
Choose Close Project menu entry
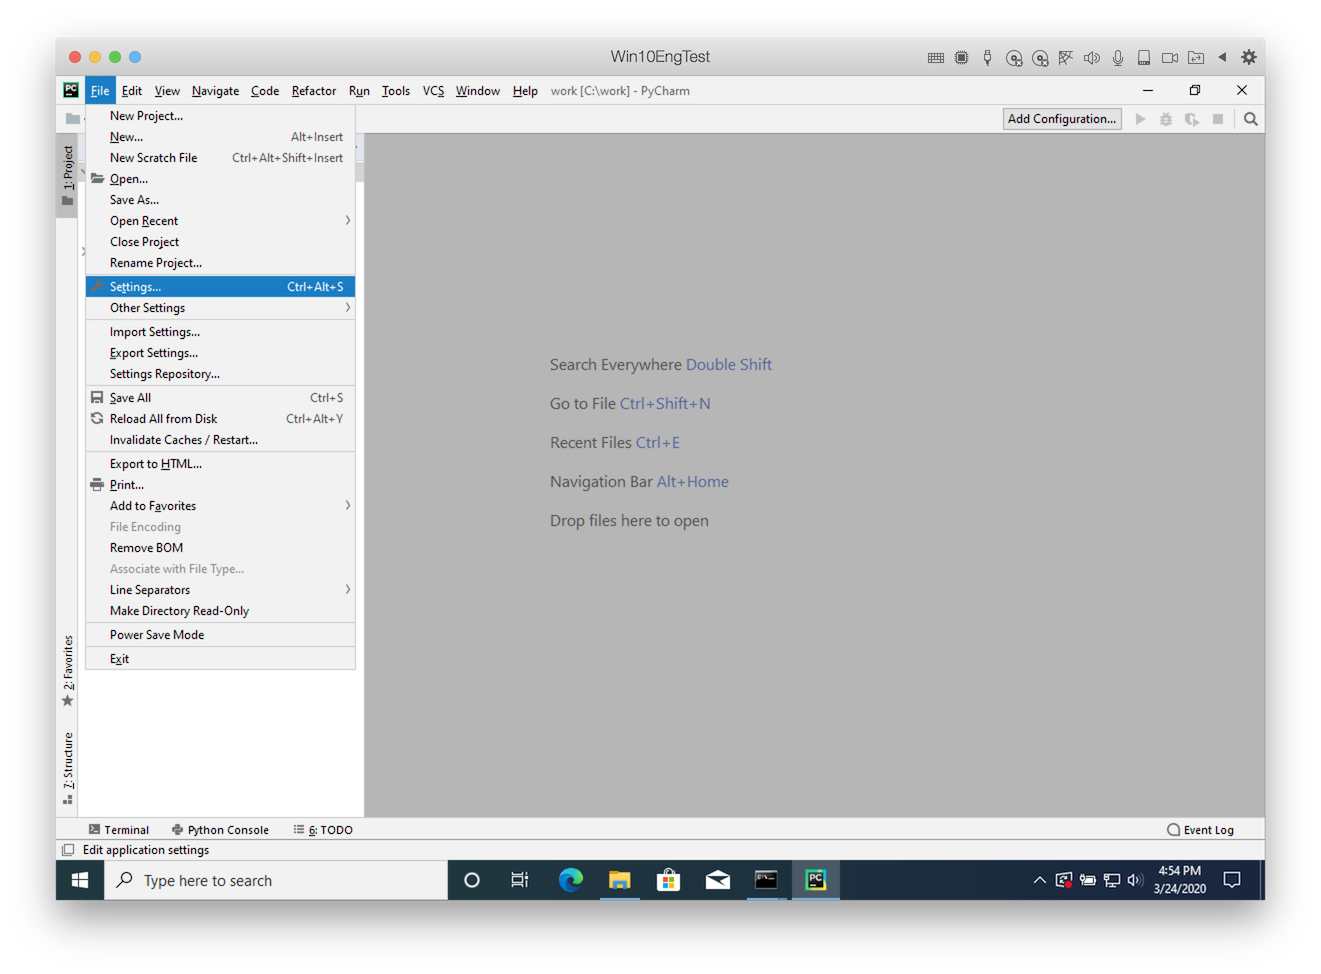click(220, 242)
